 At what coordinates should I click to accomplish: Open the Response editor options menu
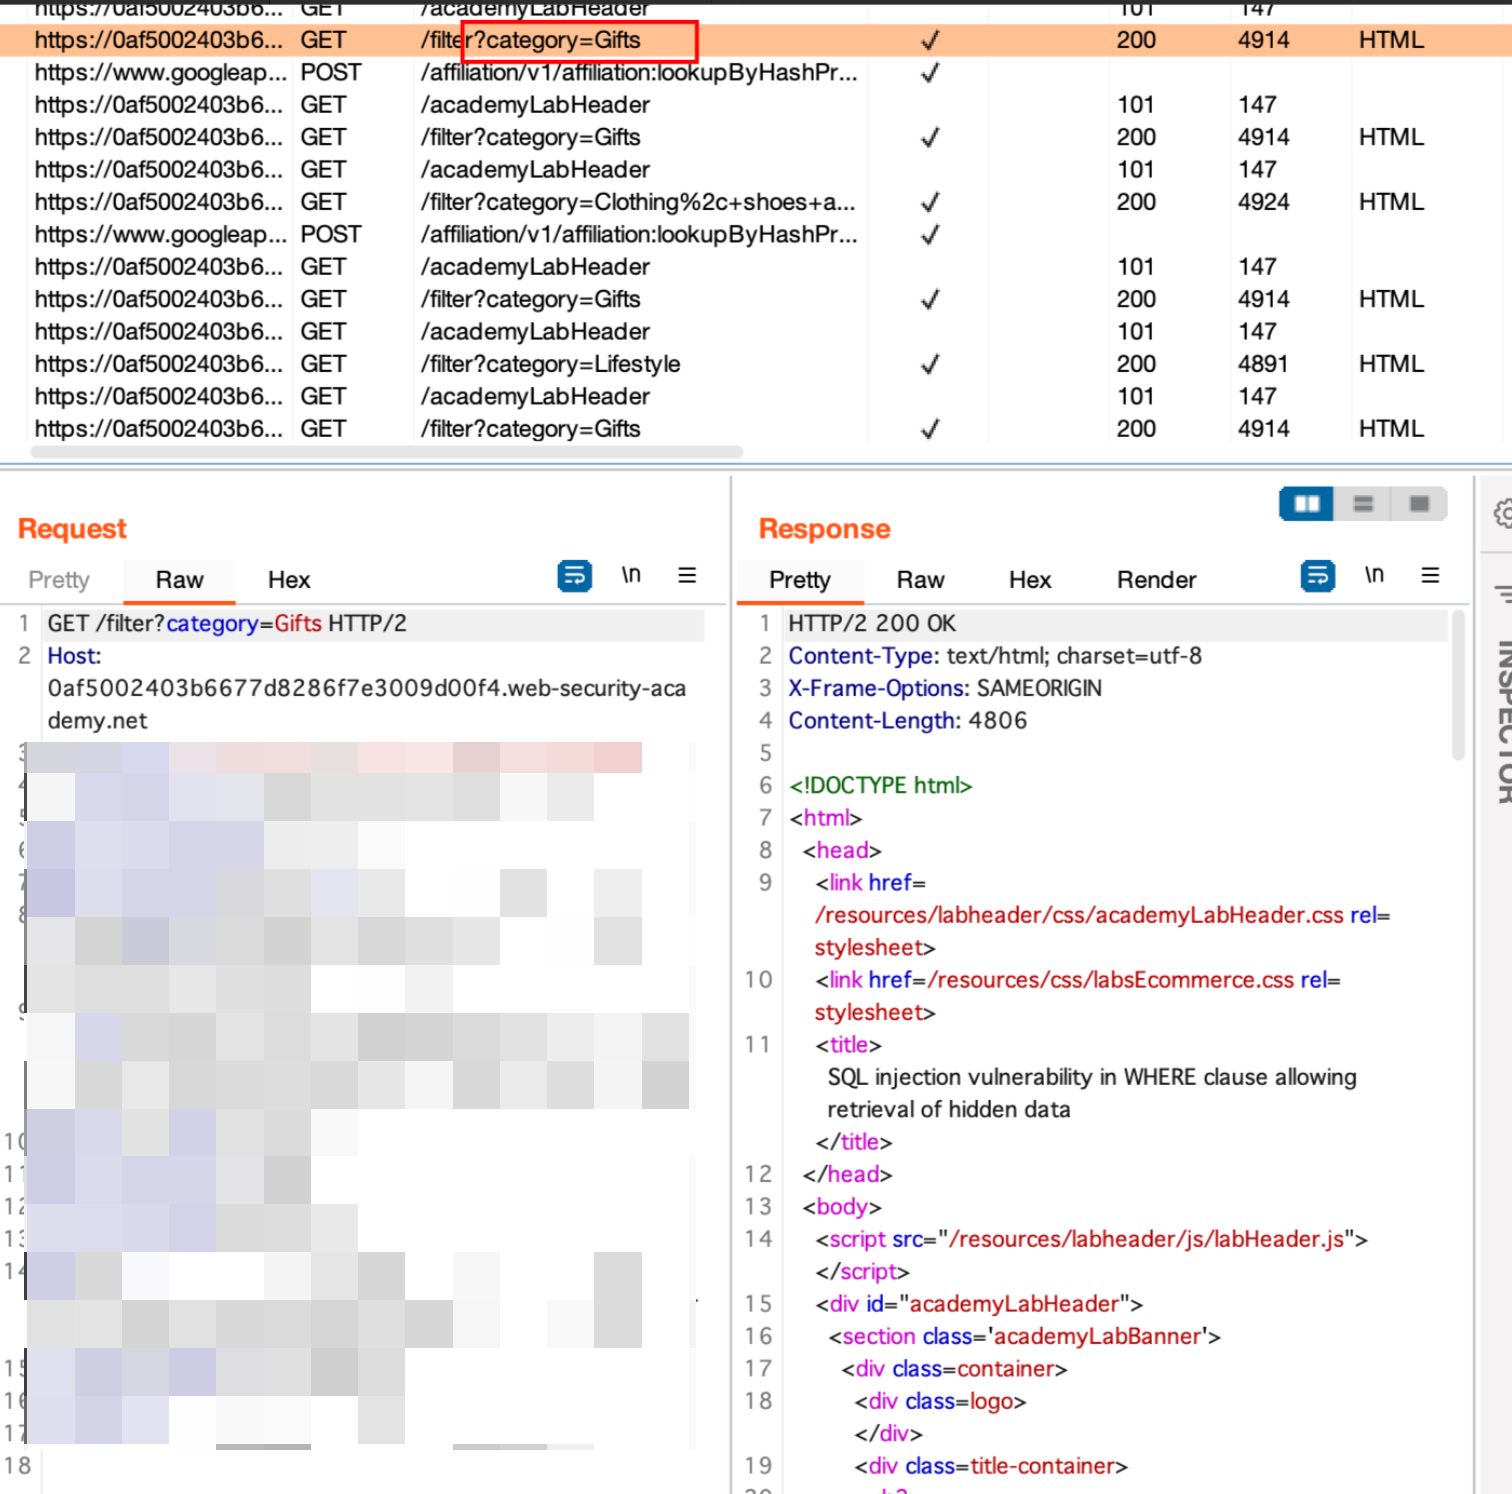click(1431, 575)
